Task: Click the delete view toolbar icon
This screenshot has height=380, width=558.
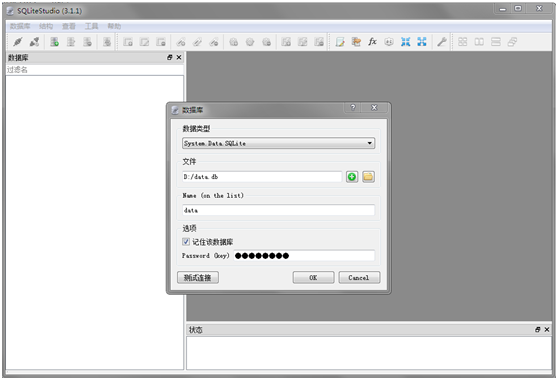Action: point(319,42)
